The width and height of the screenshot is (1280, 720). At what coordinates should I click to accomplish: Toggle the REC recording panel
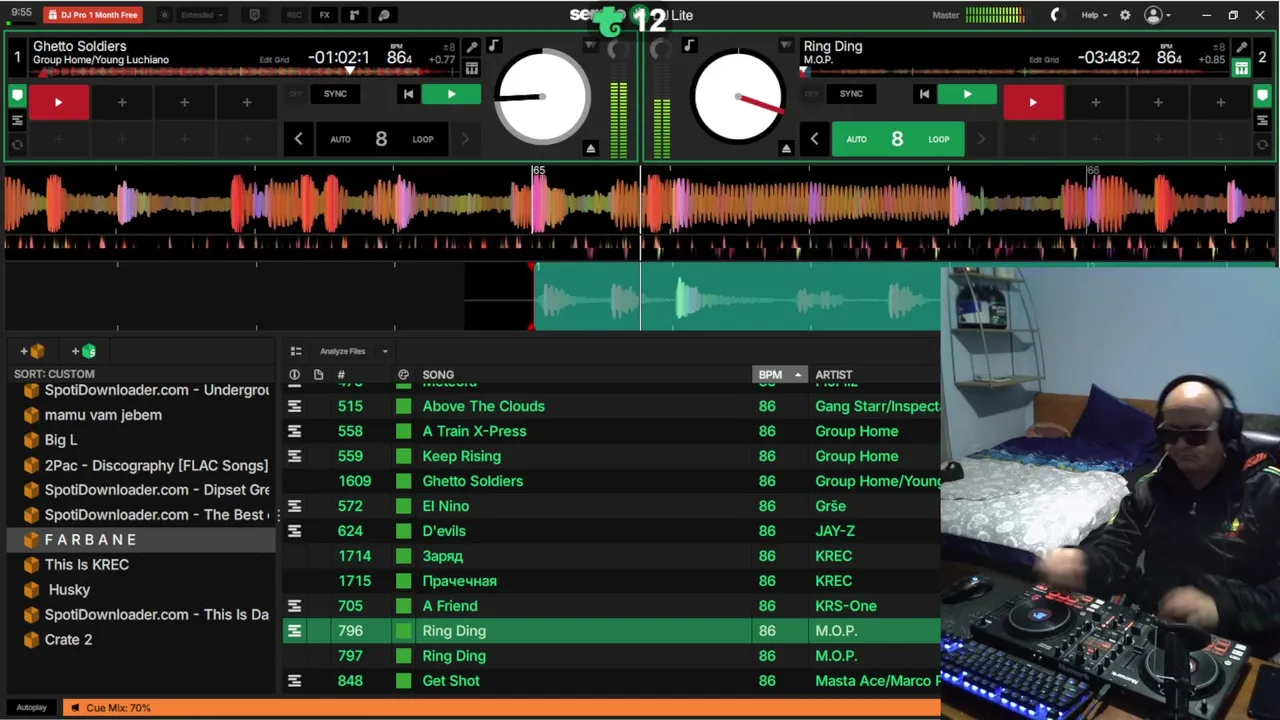click(294, 15)
